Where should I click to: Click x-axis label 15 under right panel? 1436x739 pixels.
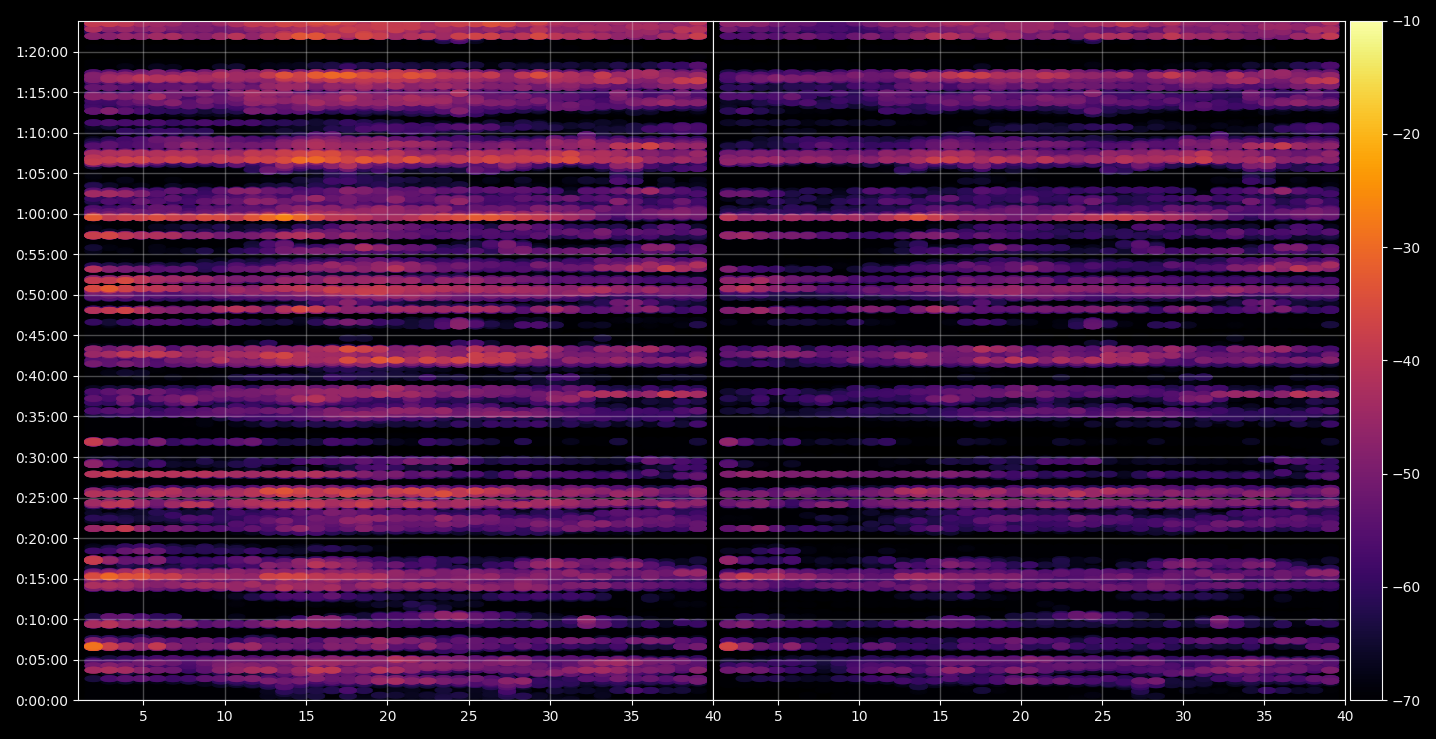940,717
